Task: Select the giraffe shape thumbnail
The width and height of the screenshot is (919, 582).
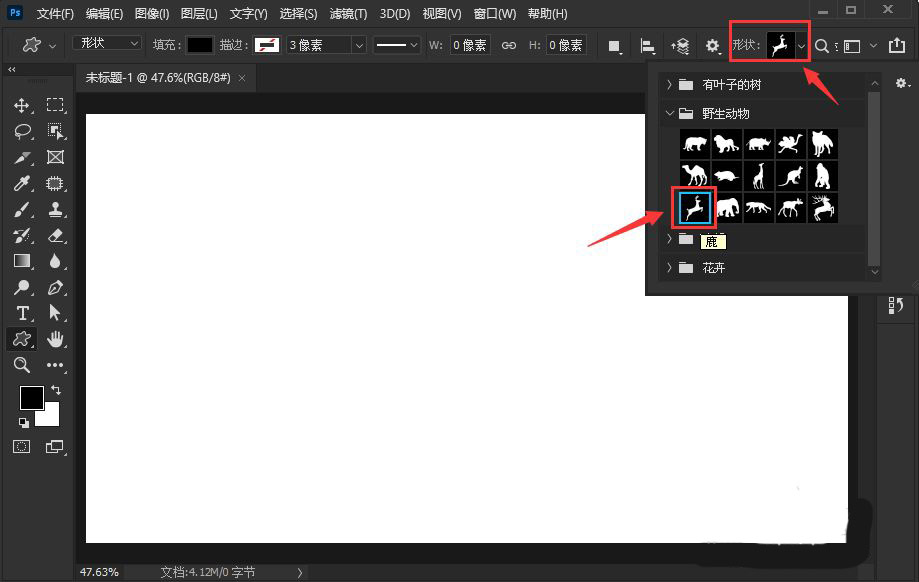Action: coord(759,176)
